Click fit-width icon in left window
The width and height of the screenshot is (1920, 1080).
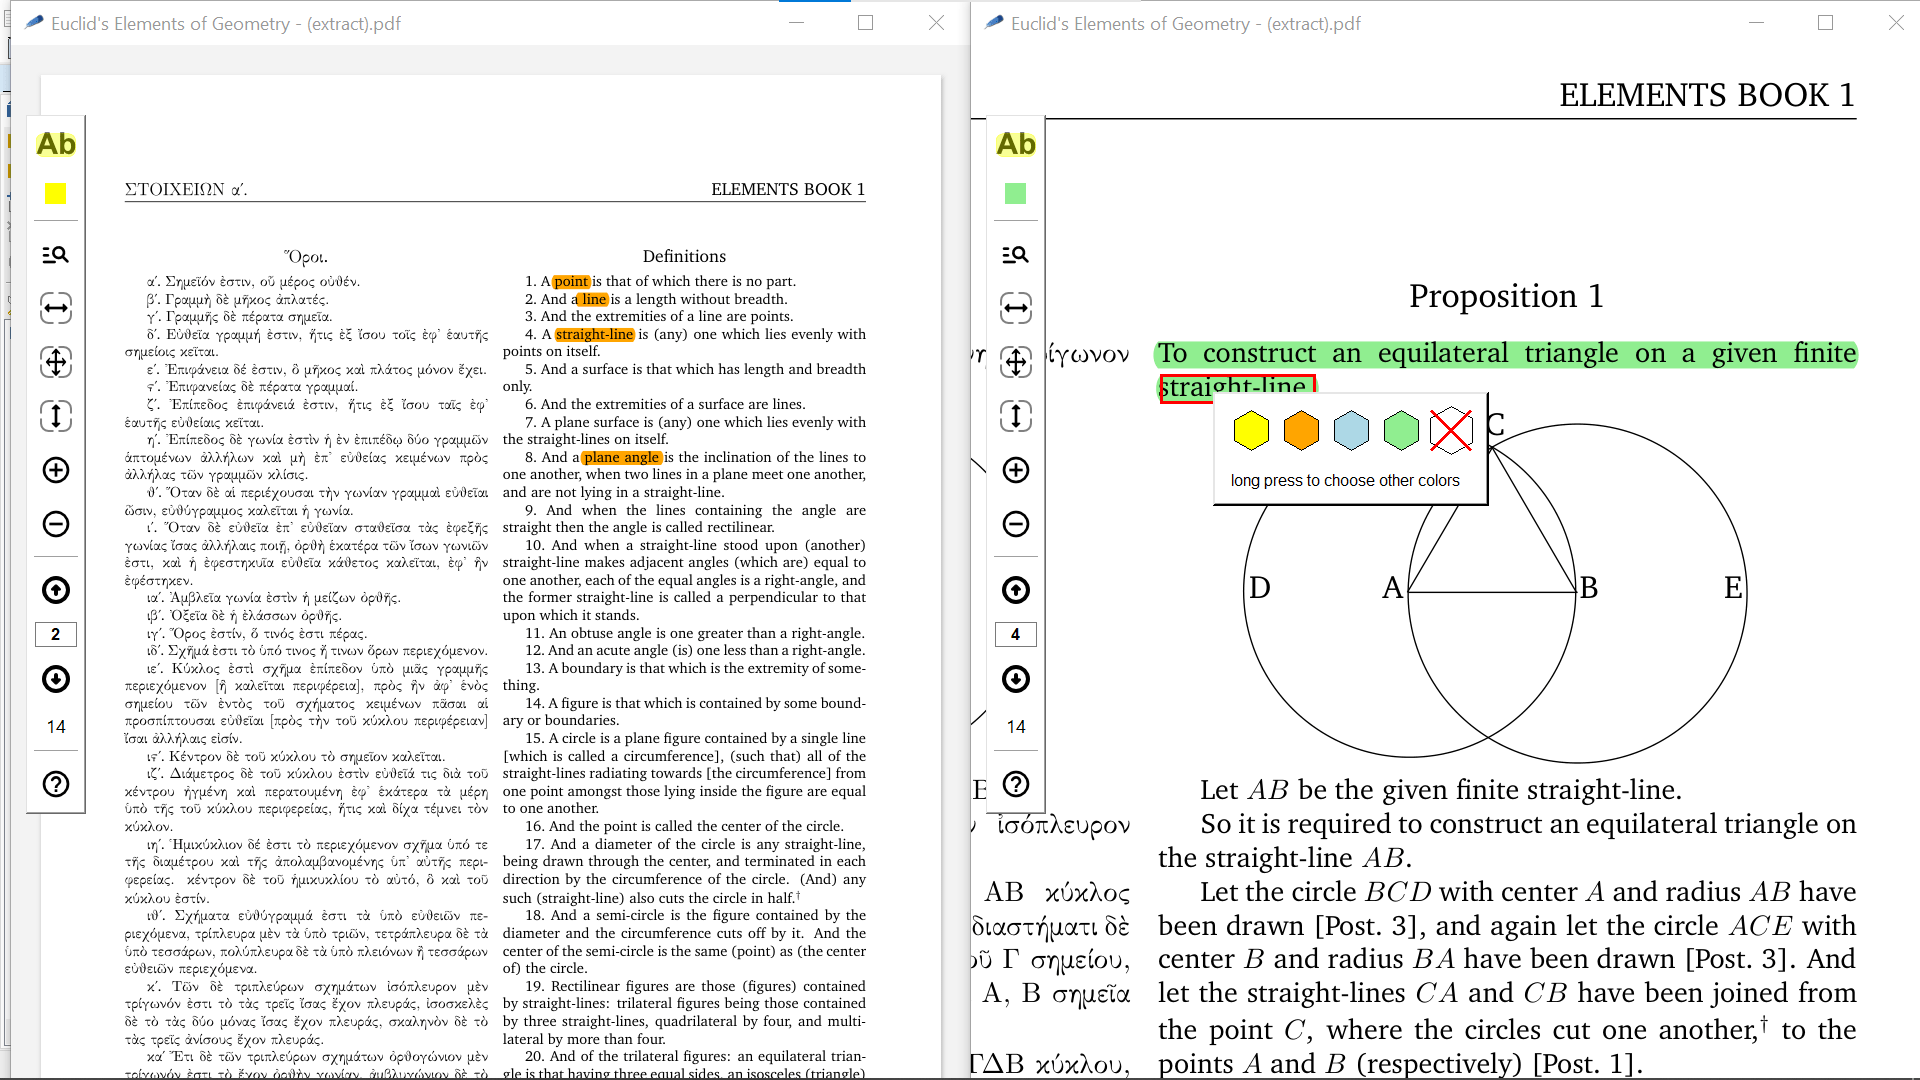tap(56, 308)
